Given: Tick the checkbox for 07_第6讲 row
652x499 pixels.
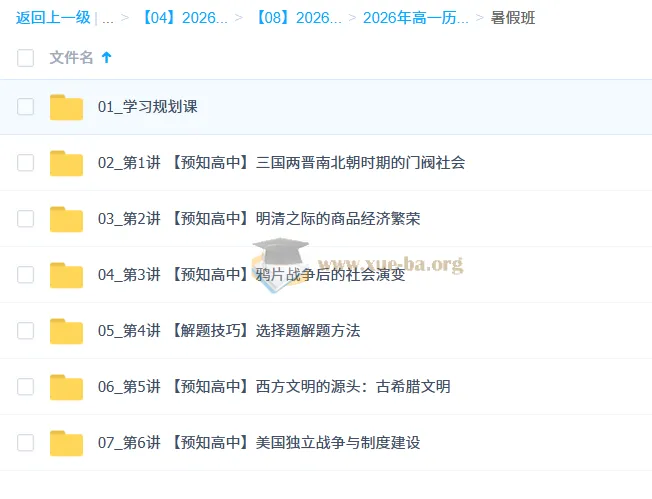Looking at the screenshot, I should click(x=26, y=443).
